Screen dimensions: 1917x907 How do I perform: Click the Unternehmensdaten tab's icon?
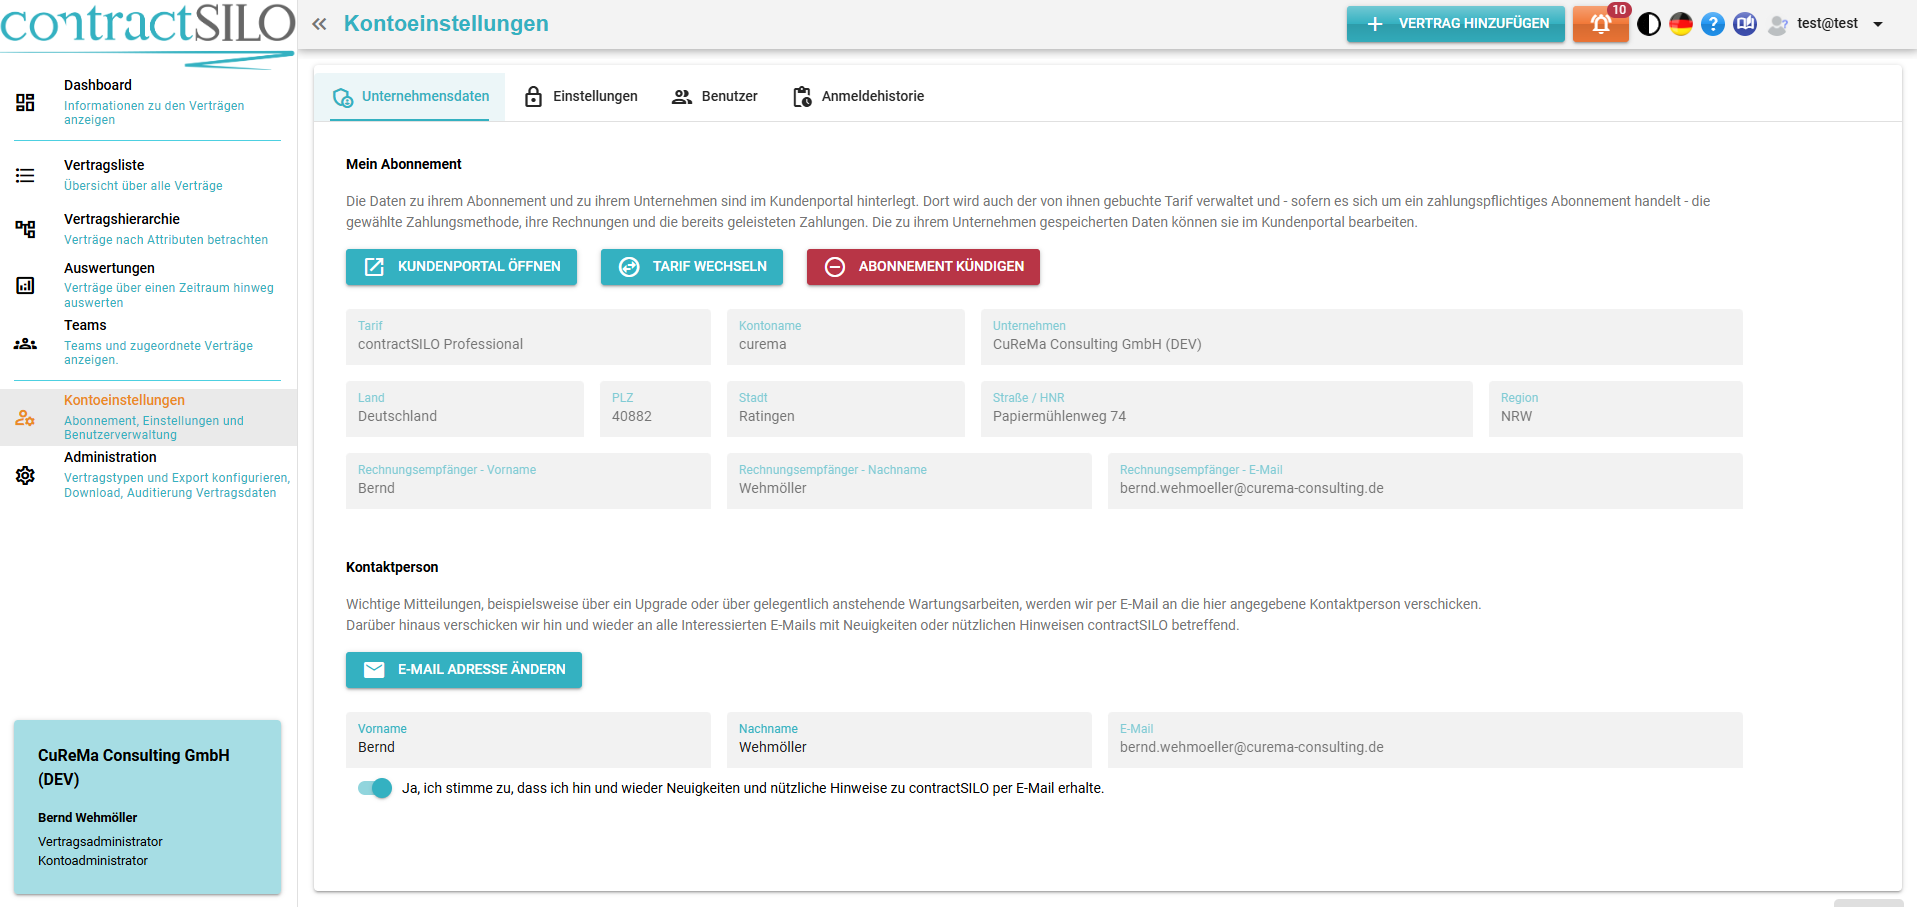[343, 97]
